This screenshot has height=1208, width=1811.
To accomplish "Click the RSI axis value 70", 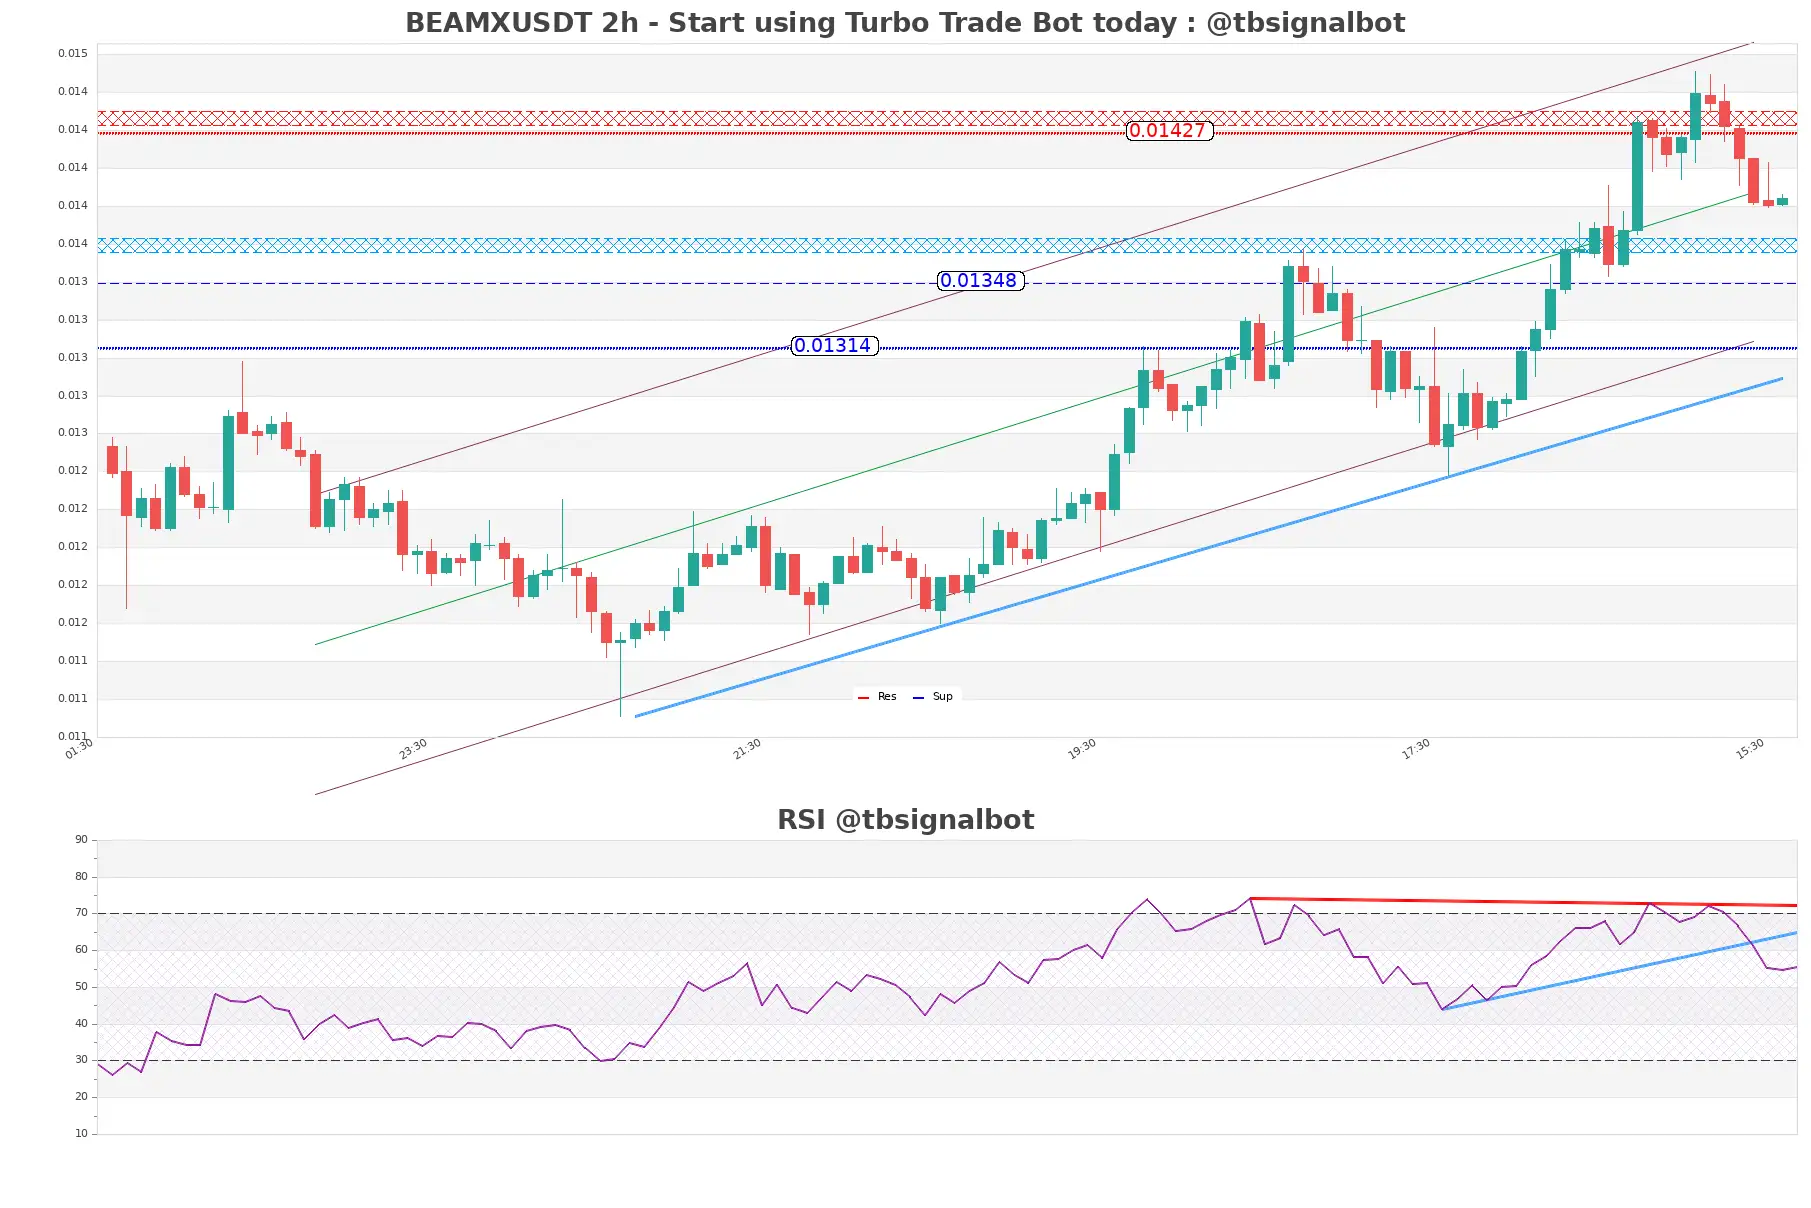I will click(81, 913).
